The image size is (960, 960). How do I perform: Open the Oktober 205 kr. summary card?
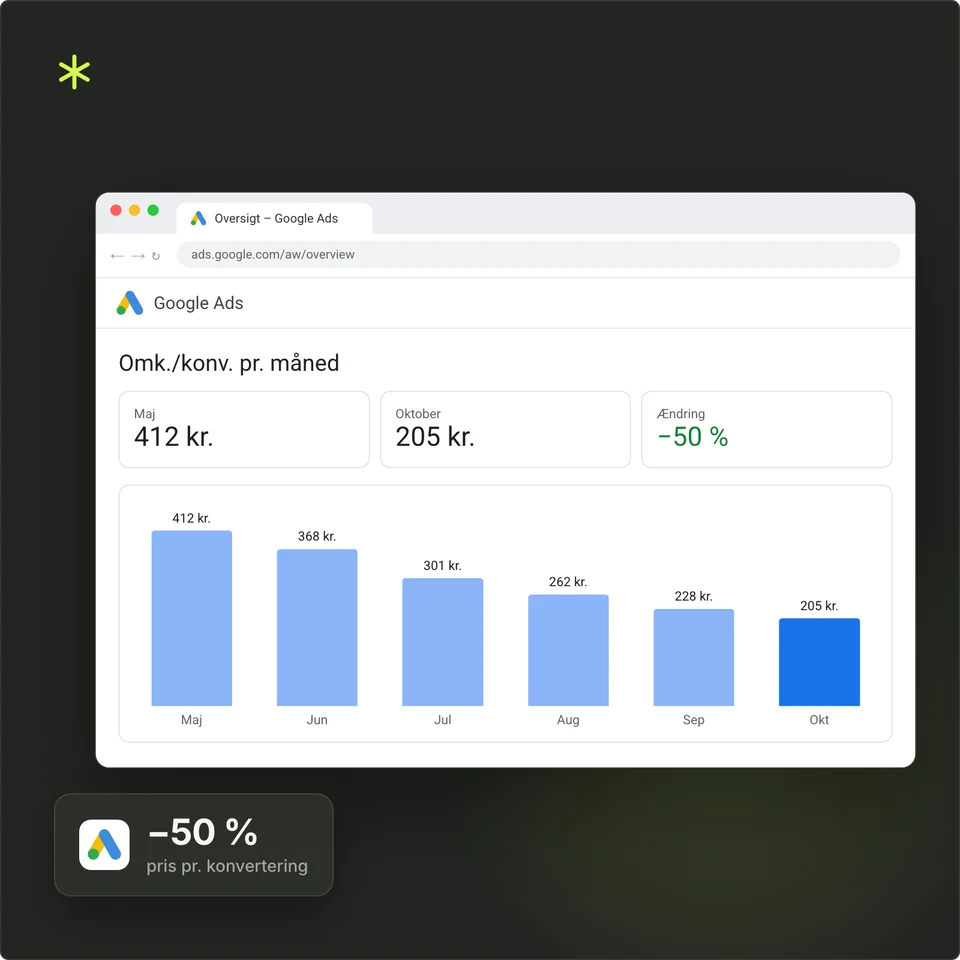click(505, 429)
